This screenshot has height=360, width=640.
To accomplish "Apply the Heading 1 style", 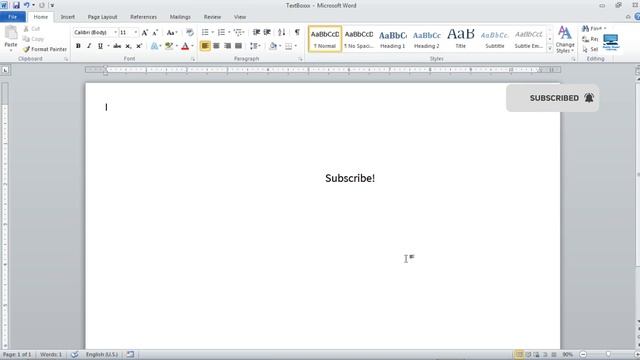I will coord(393,39).
